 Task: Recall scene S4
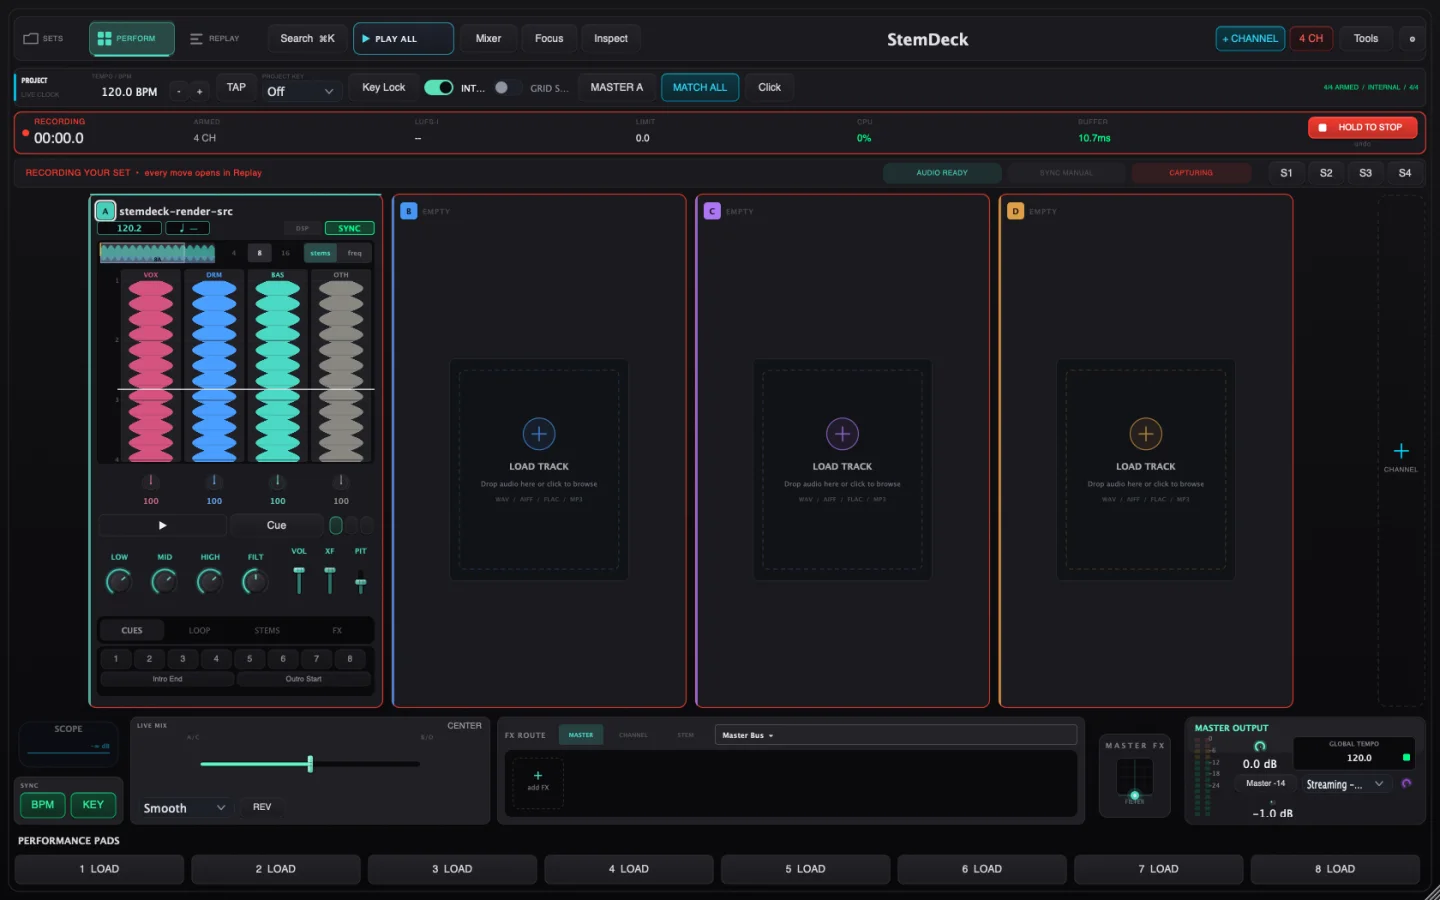pos(1405,173)
